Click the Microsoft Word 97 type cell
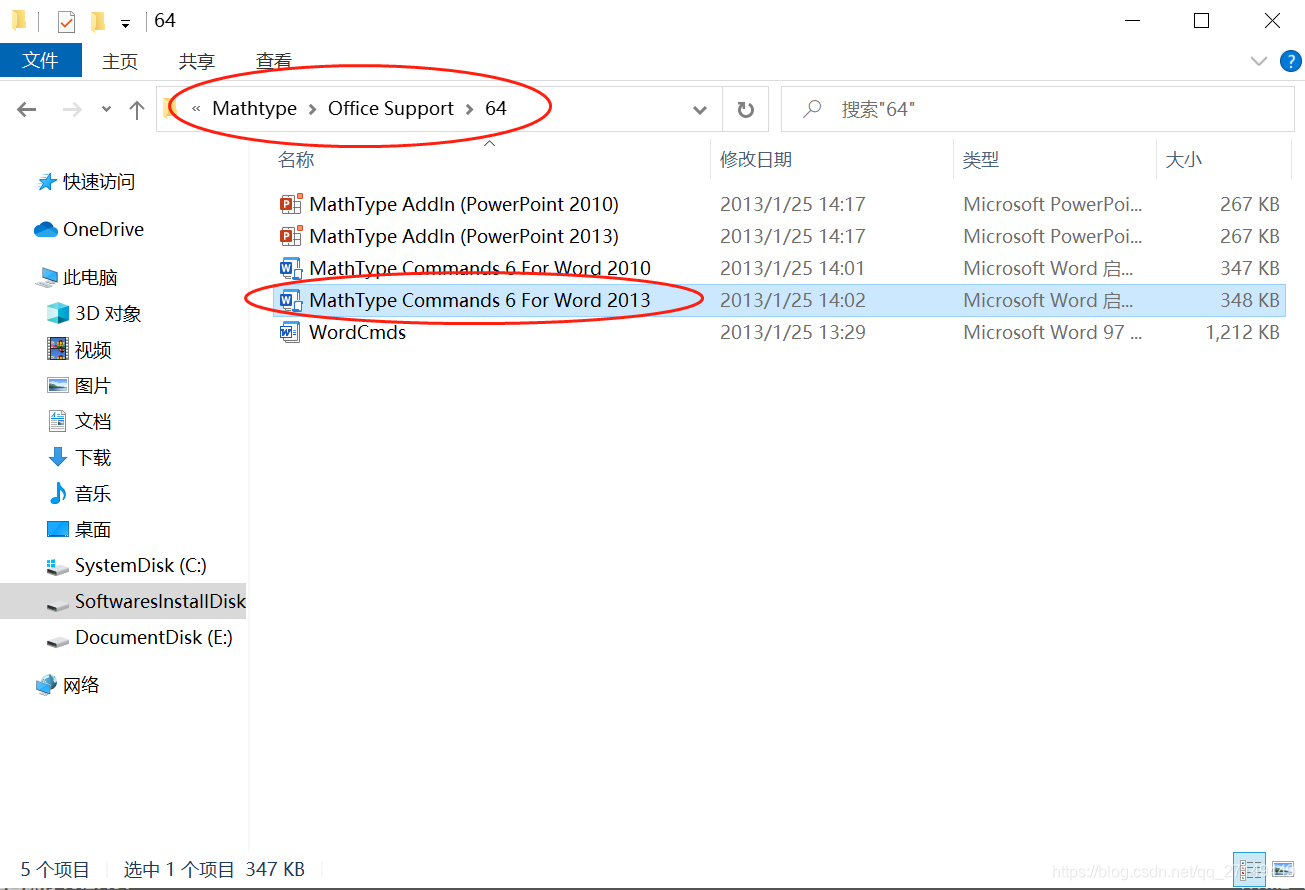Image resolution: width=1305 pixels, height=890 pixels. (1052, 332)
